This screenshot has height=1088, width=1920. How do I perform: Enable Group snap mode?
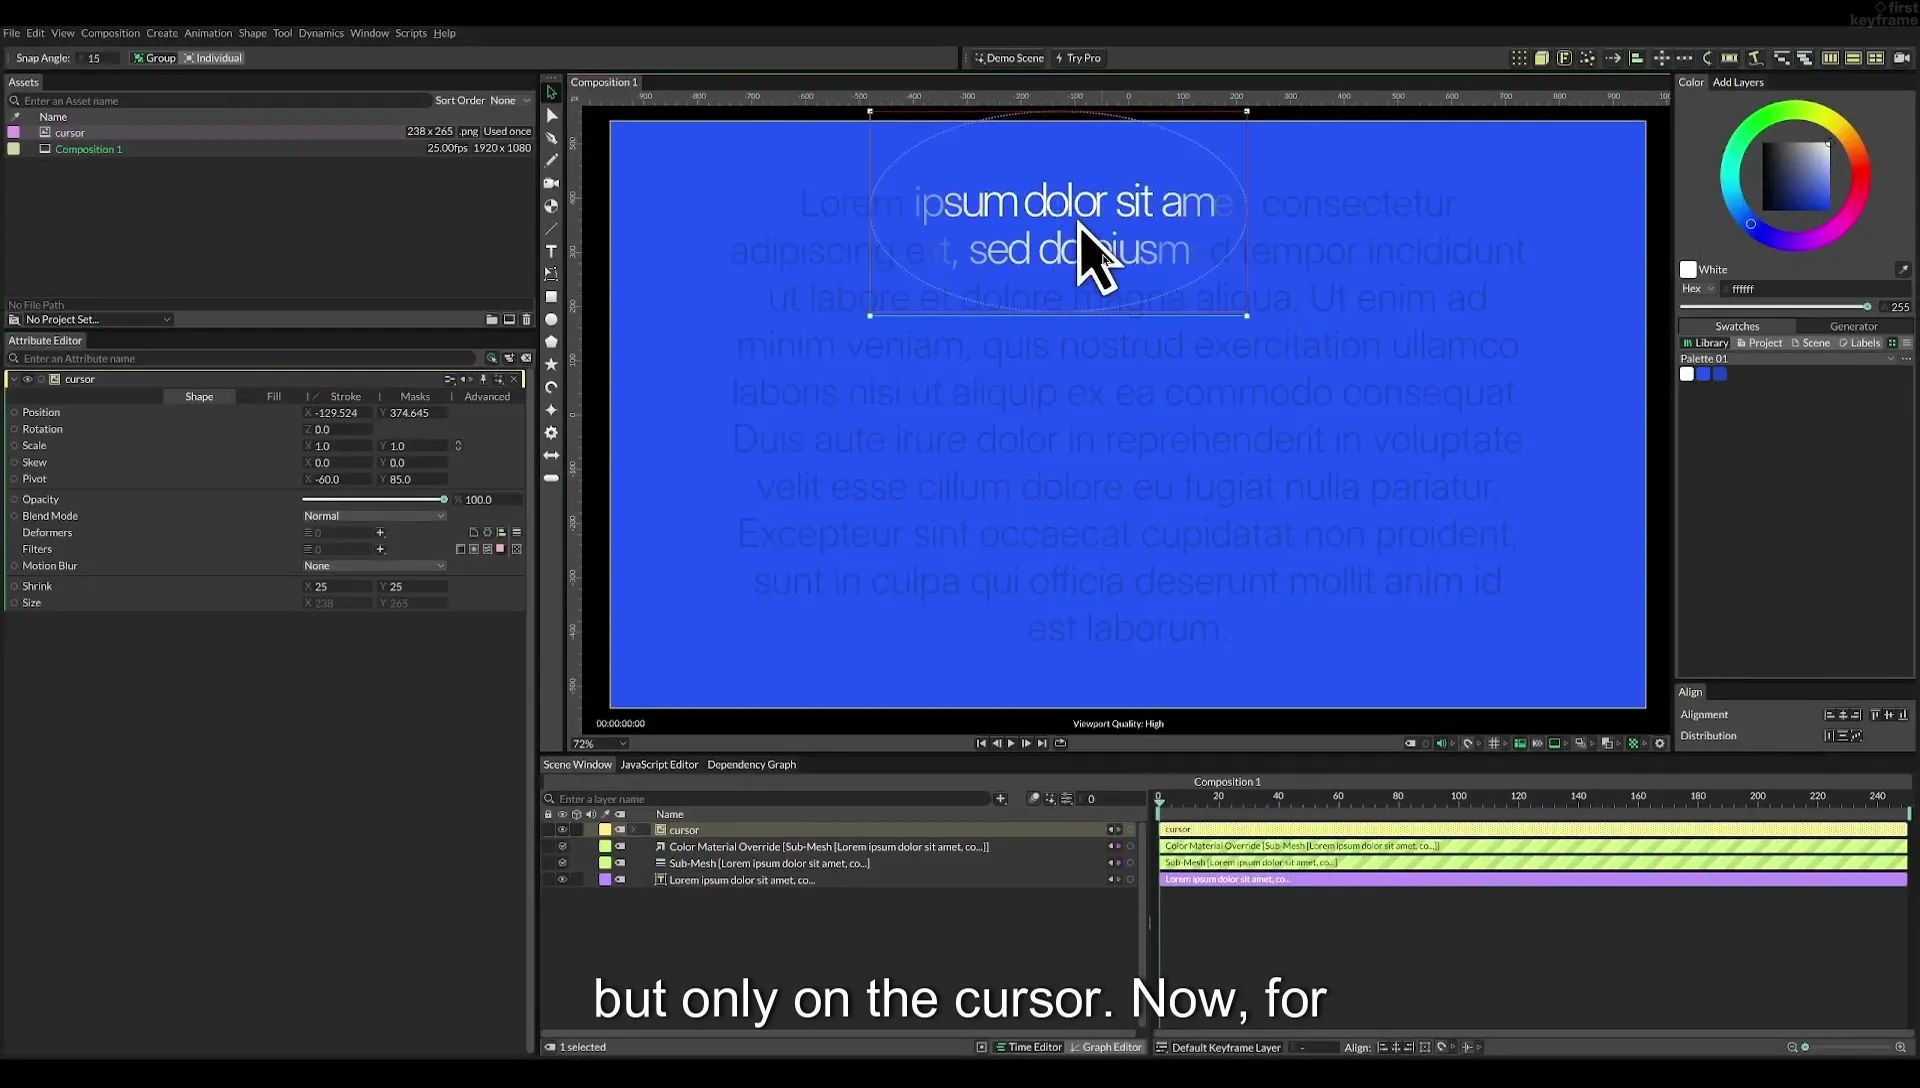[154, 58]
